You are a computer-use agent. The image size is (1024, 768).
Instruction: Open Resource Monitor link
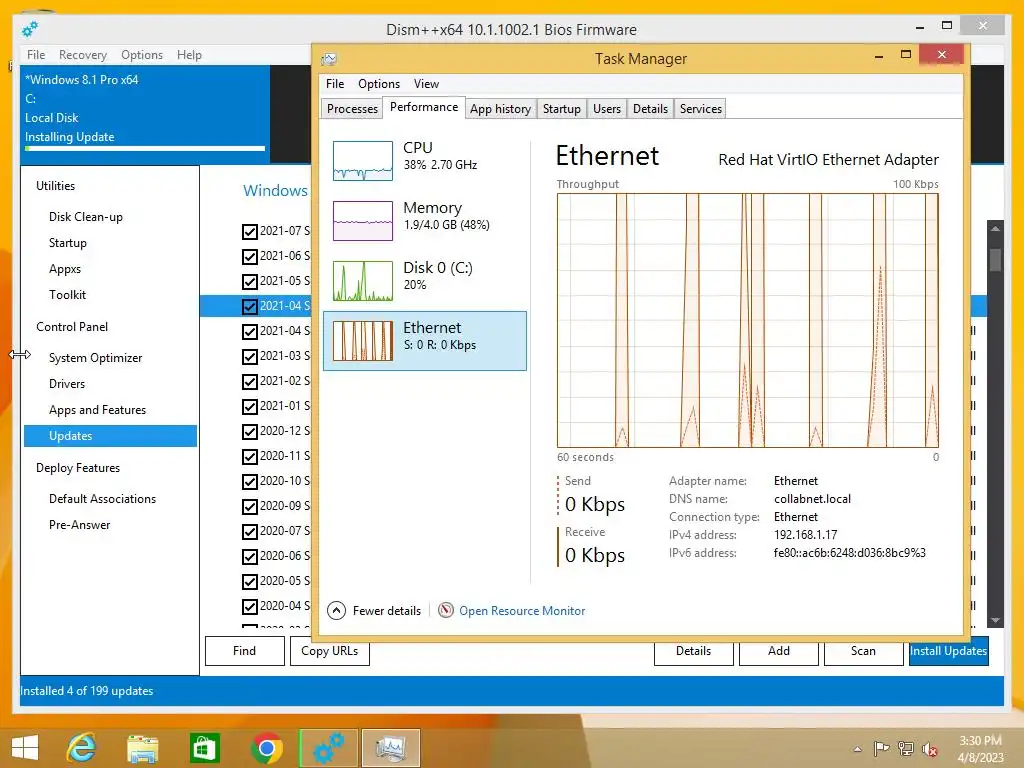pos(522,611)
